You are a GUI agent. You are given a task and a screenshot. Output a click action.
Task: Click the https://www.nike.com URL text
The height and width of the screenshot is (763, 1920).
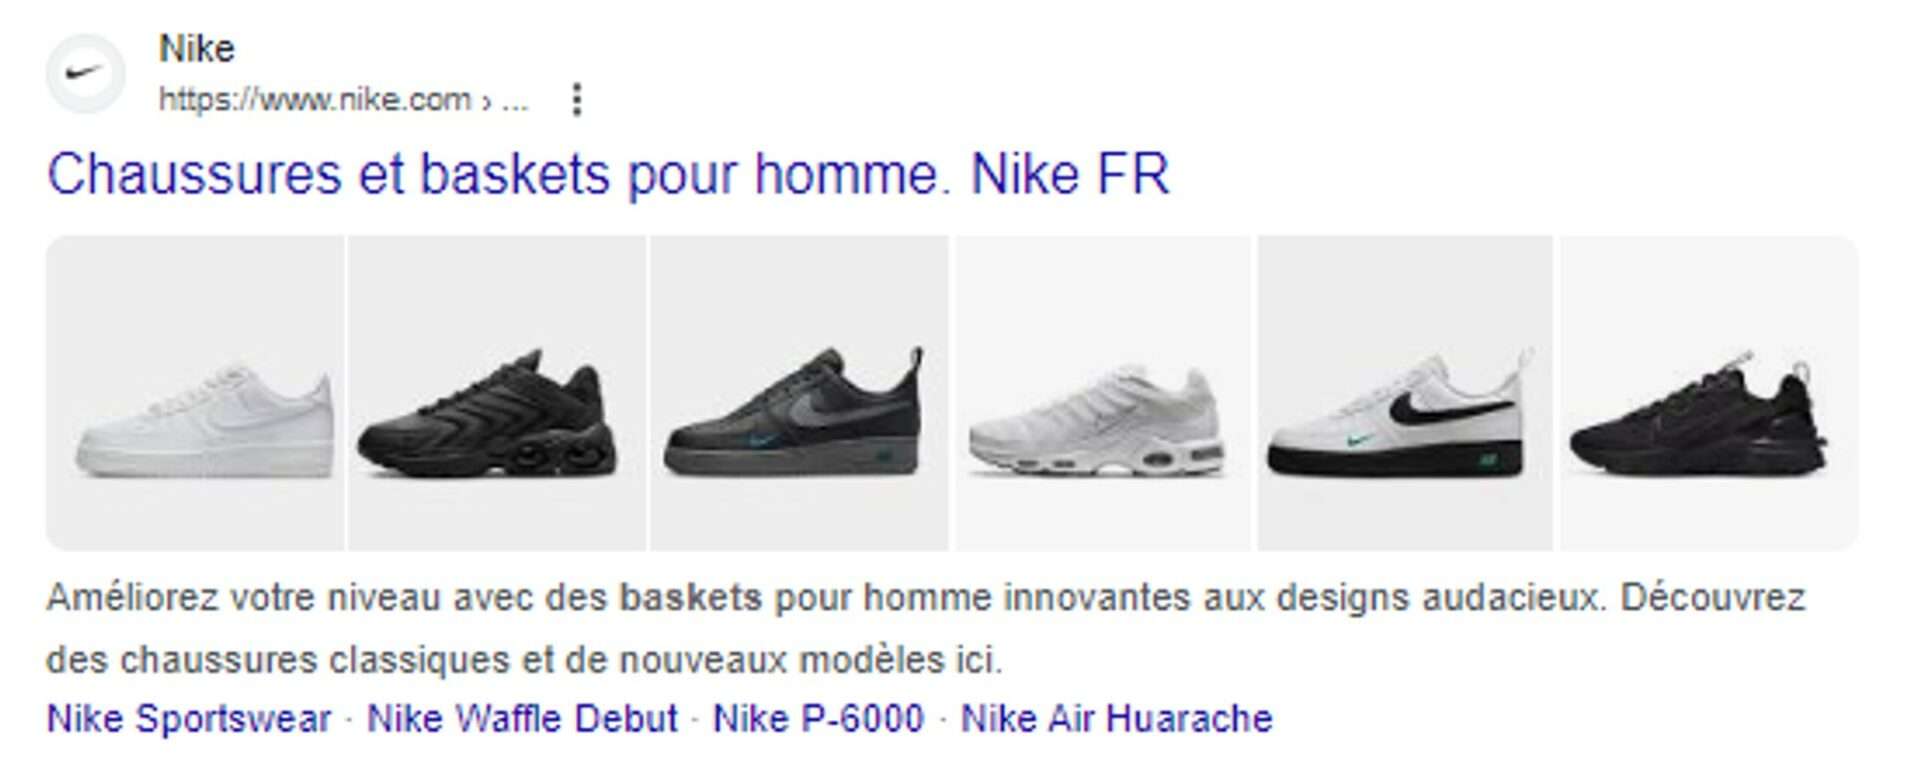point(315,99)
